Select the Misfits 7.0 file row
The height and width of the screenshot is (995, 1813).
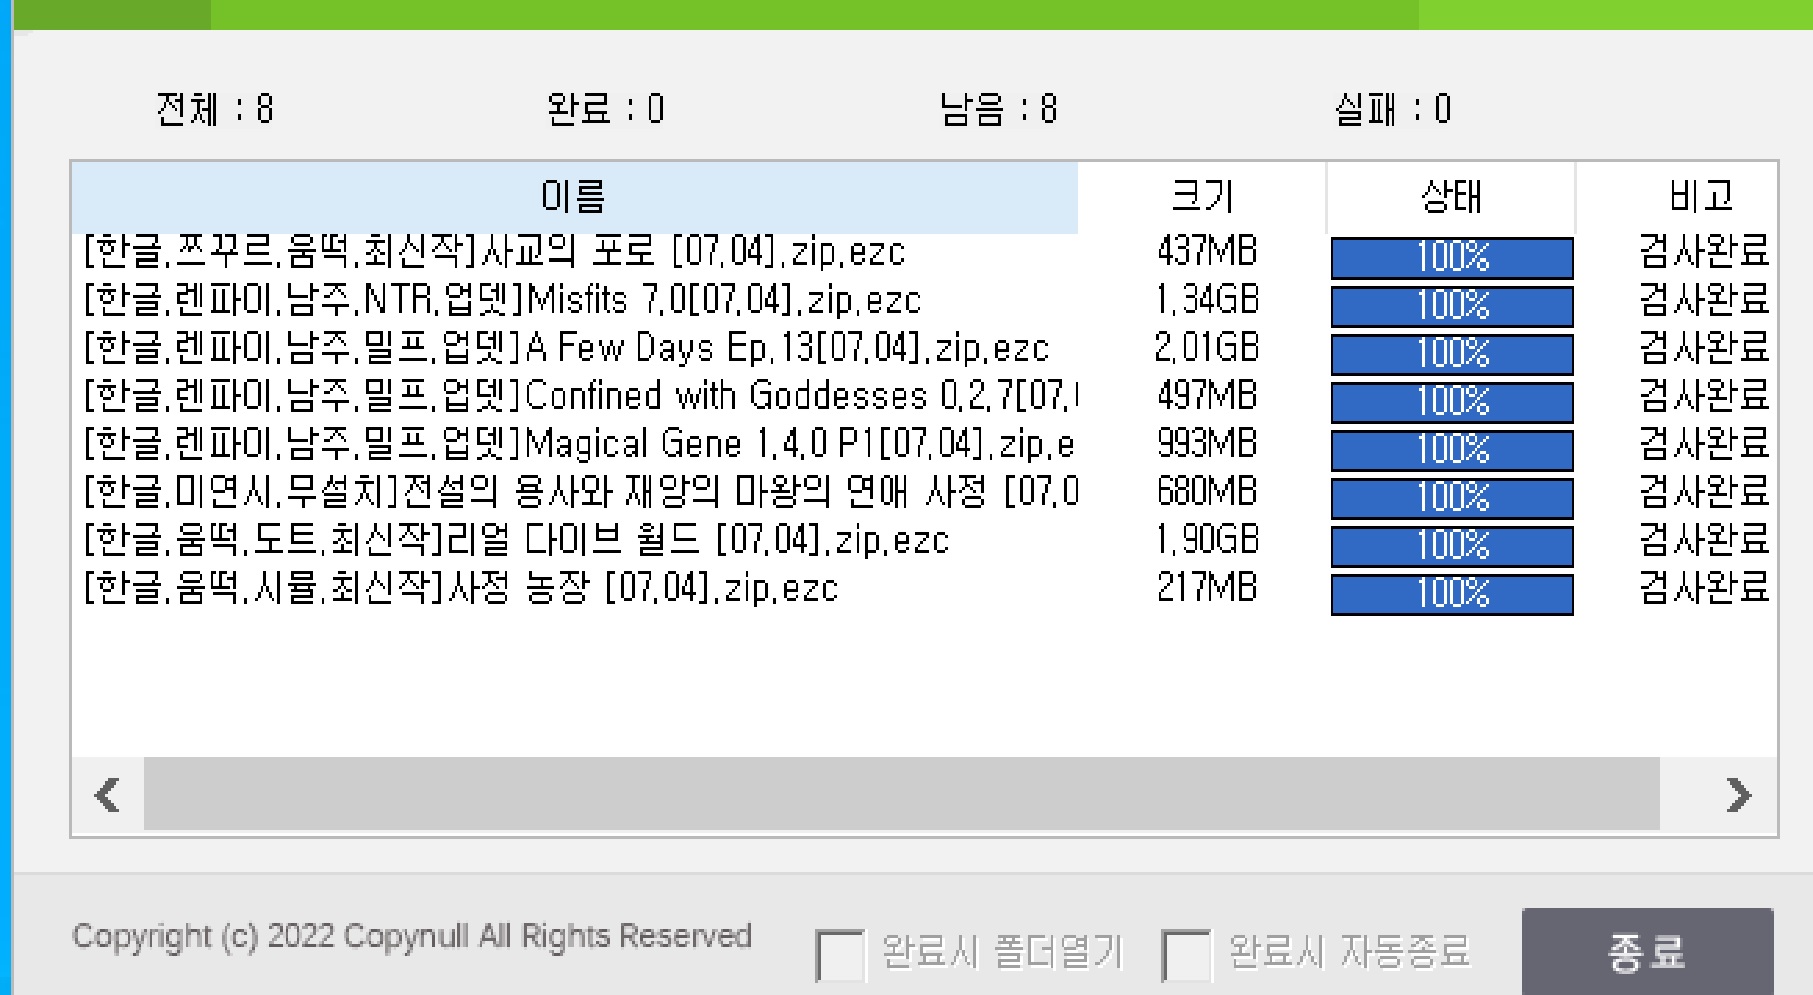pos(502,300)
